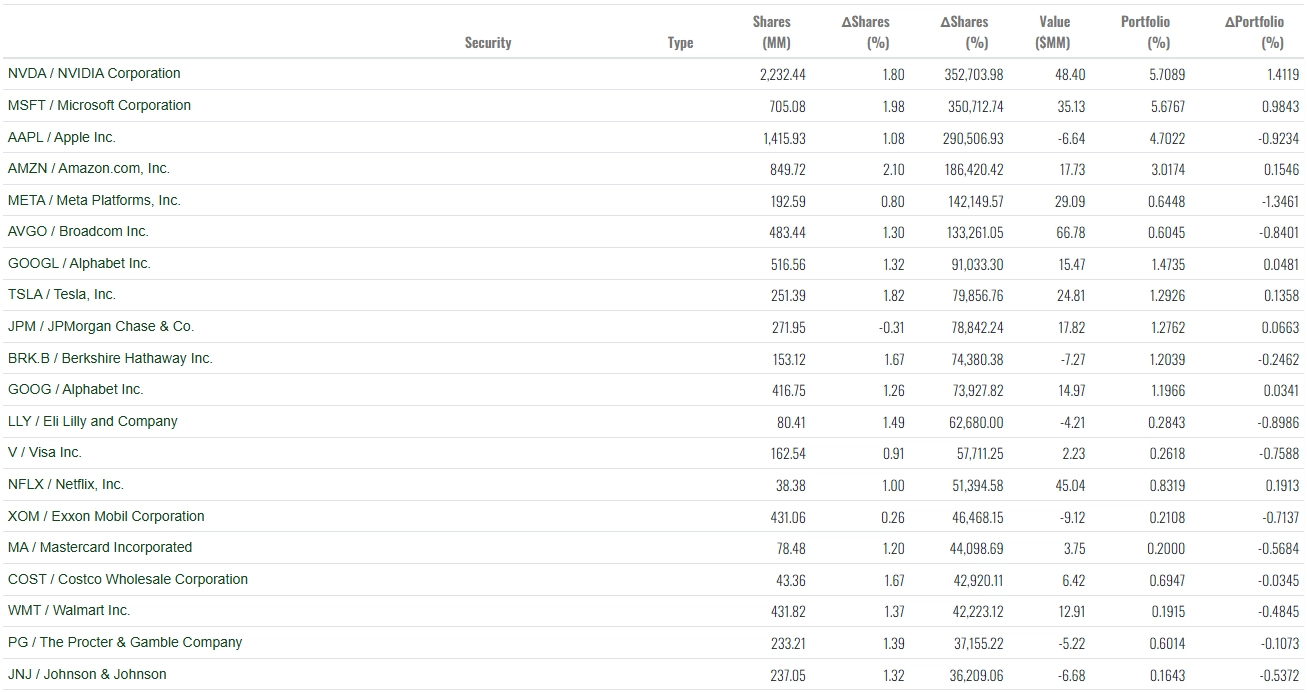Screen dimensions: 1307x693
Task: Click the GOOGL / Alphabet Inc. link
Action: point(79,263)
